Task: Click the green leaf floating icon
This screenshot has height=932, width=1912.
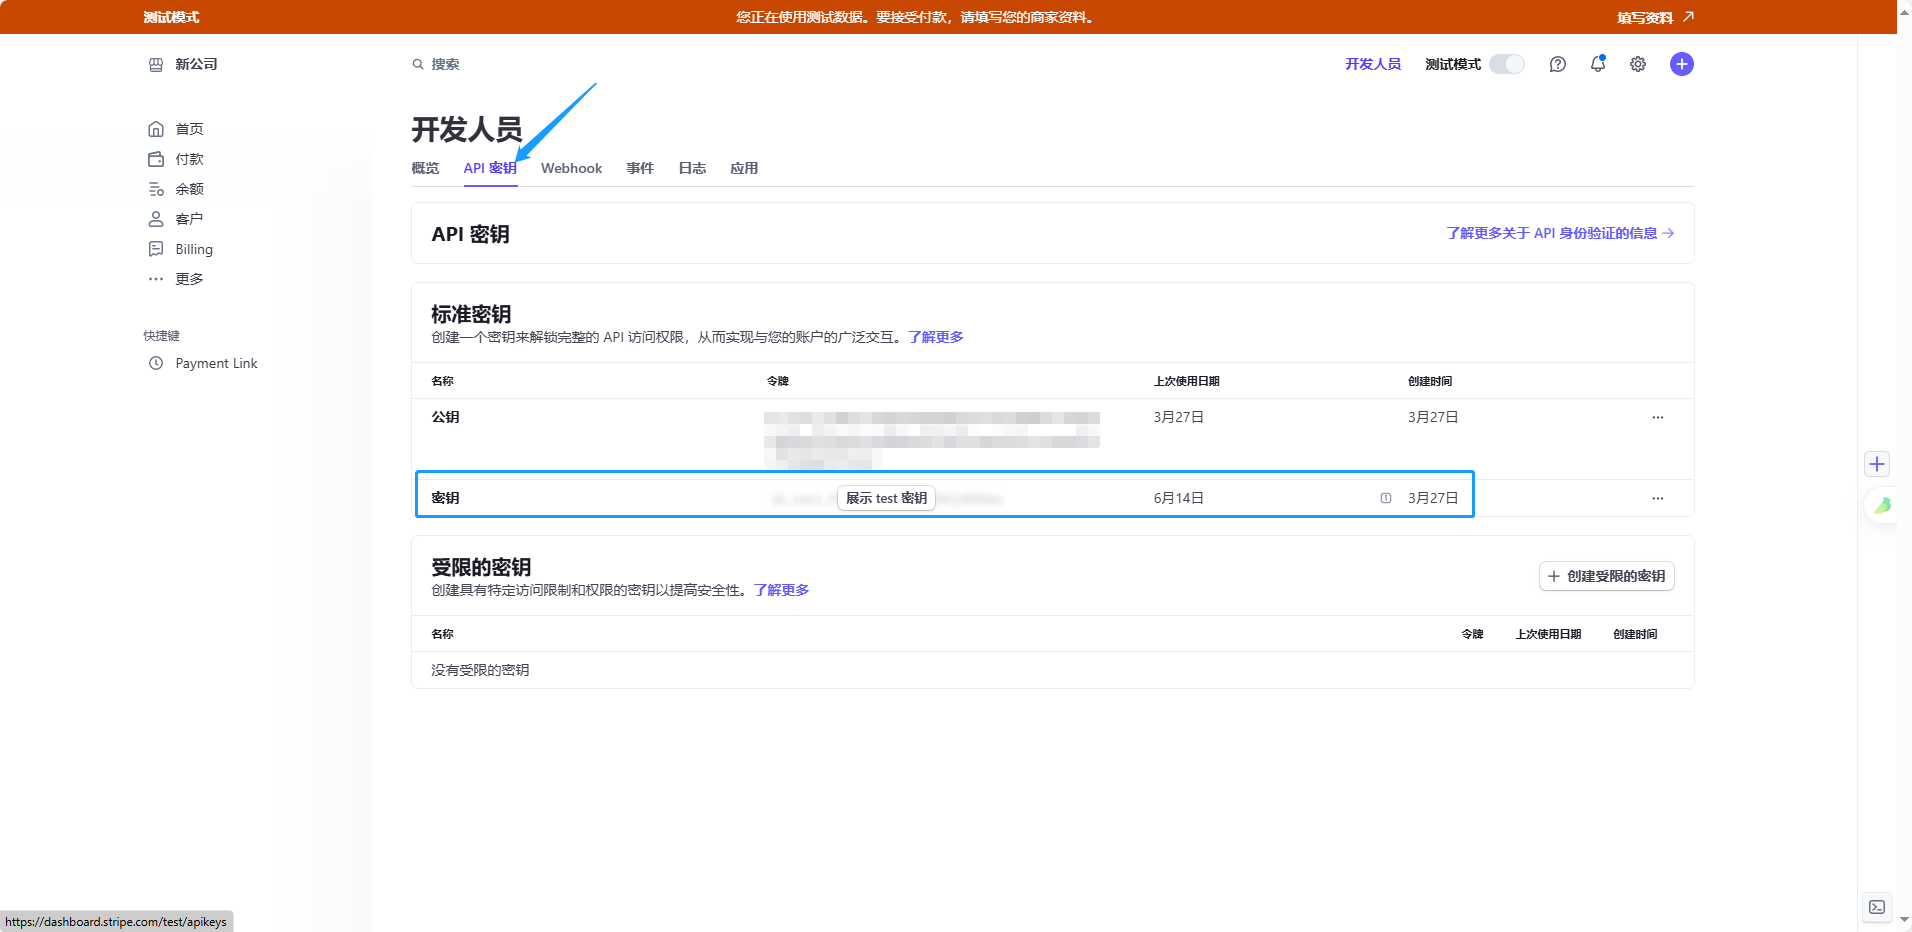Action: tap(1882, 505)
